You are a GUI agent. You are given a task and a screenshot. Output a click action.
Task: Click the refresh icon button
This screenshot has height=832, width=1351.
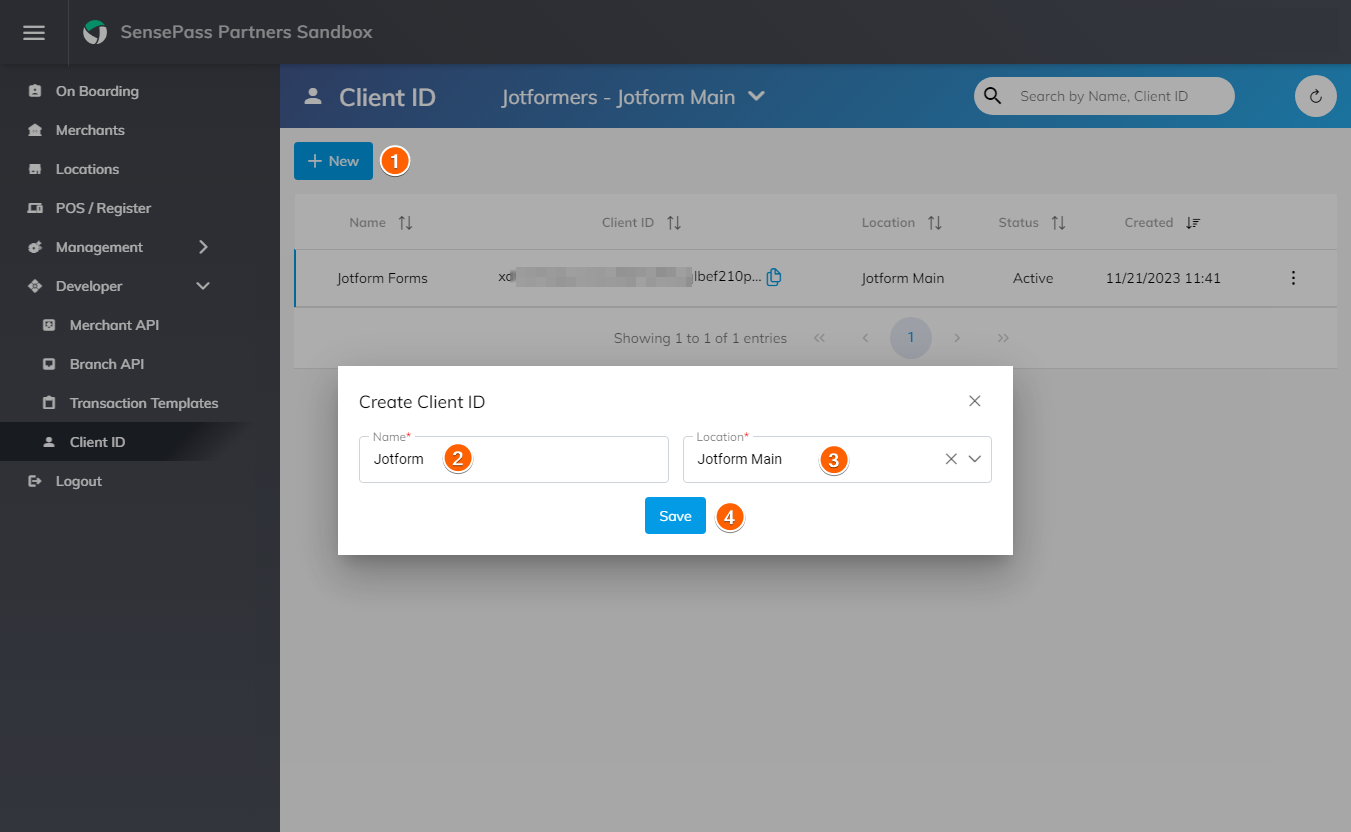[1315, 96]
